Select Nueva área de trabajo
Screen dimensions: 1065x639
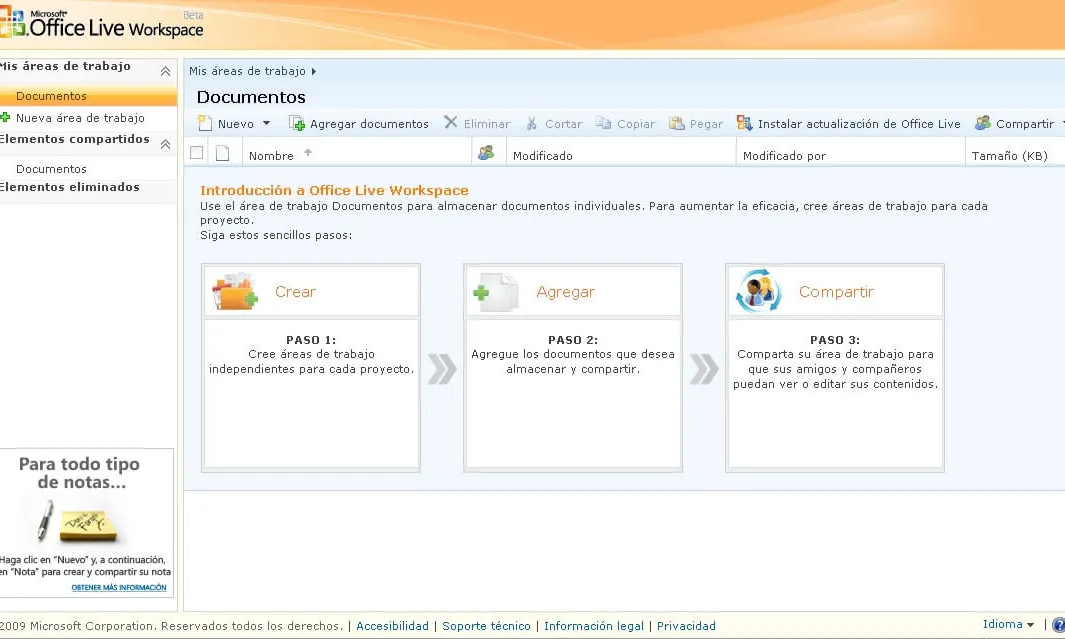79,117
